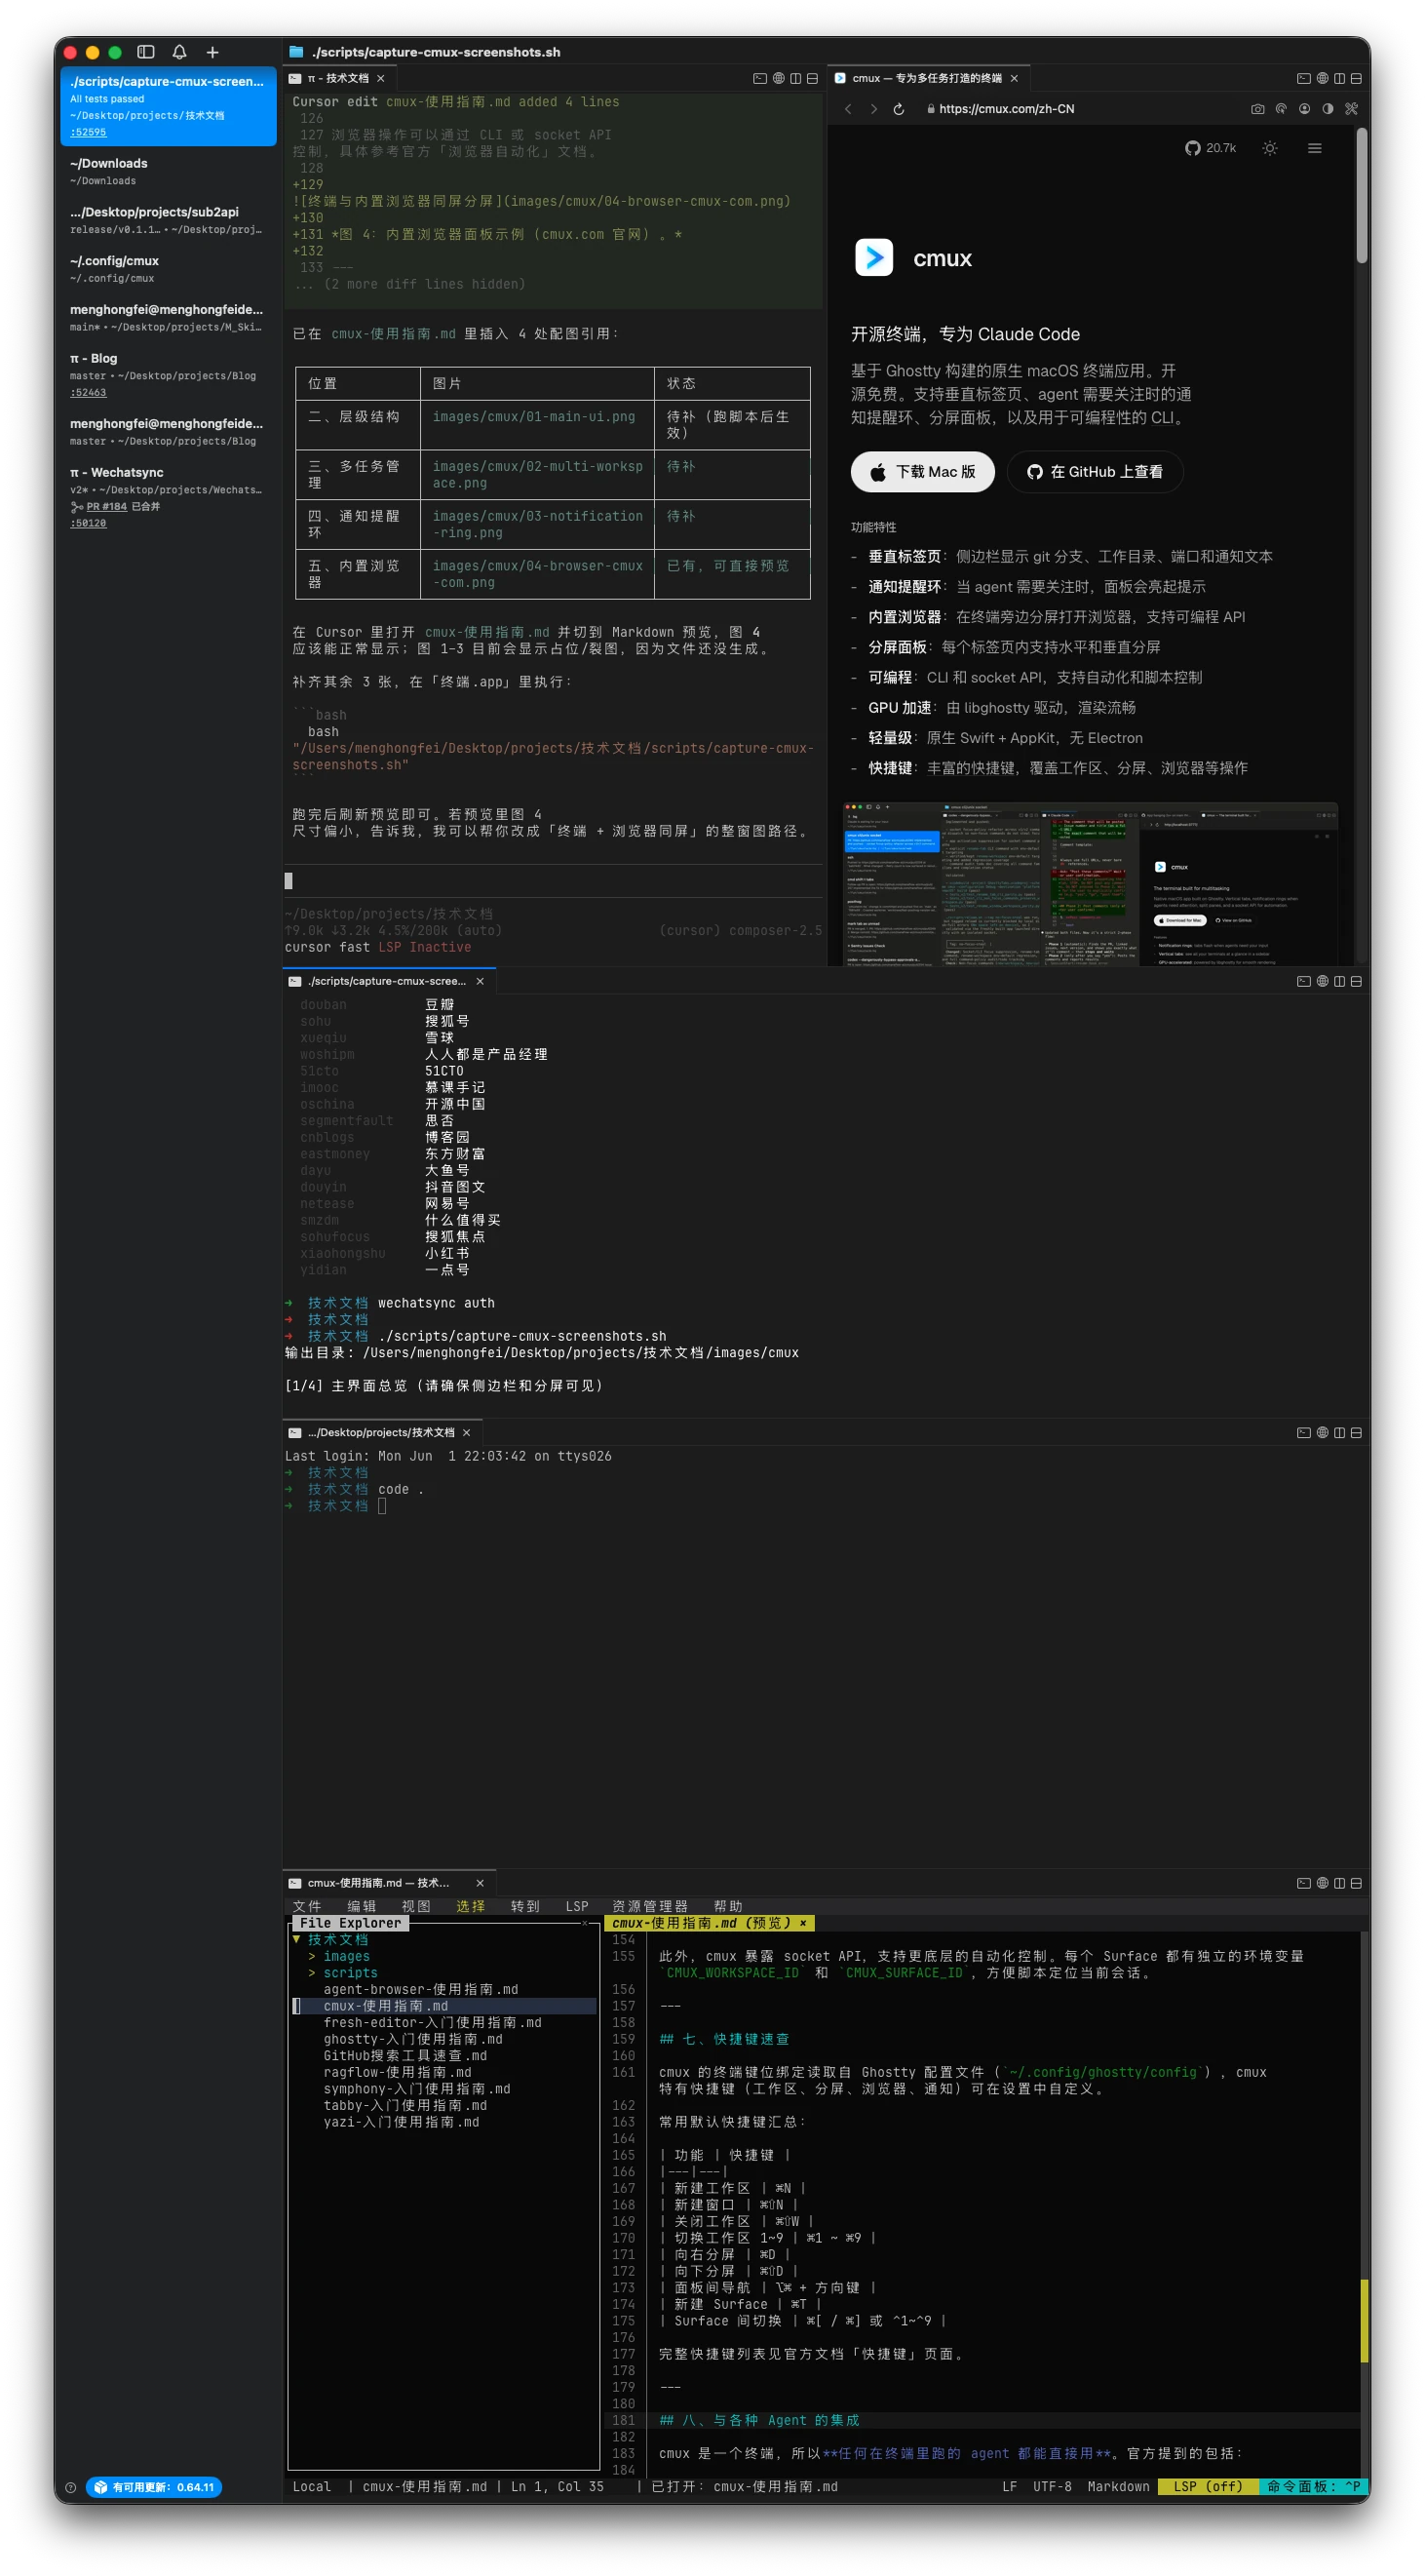Screen dimensions: 1425x2576
Task: Split down in the π - 技术文档 pane
Action: coord(812,78)
